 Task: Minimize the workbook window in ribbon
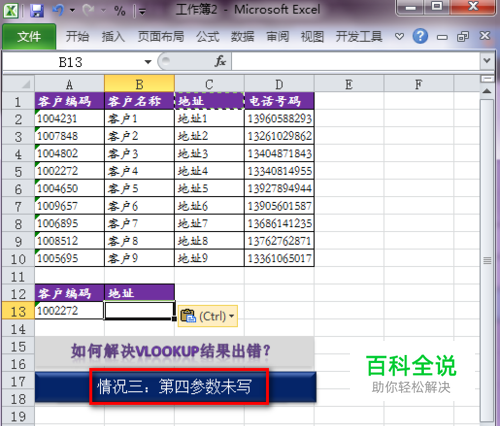point(442,37)
